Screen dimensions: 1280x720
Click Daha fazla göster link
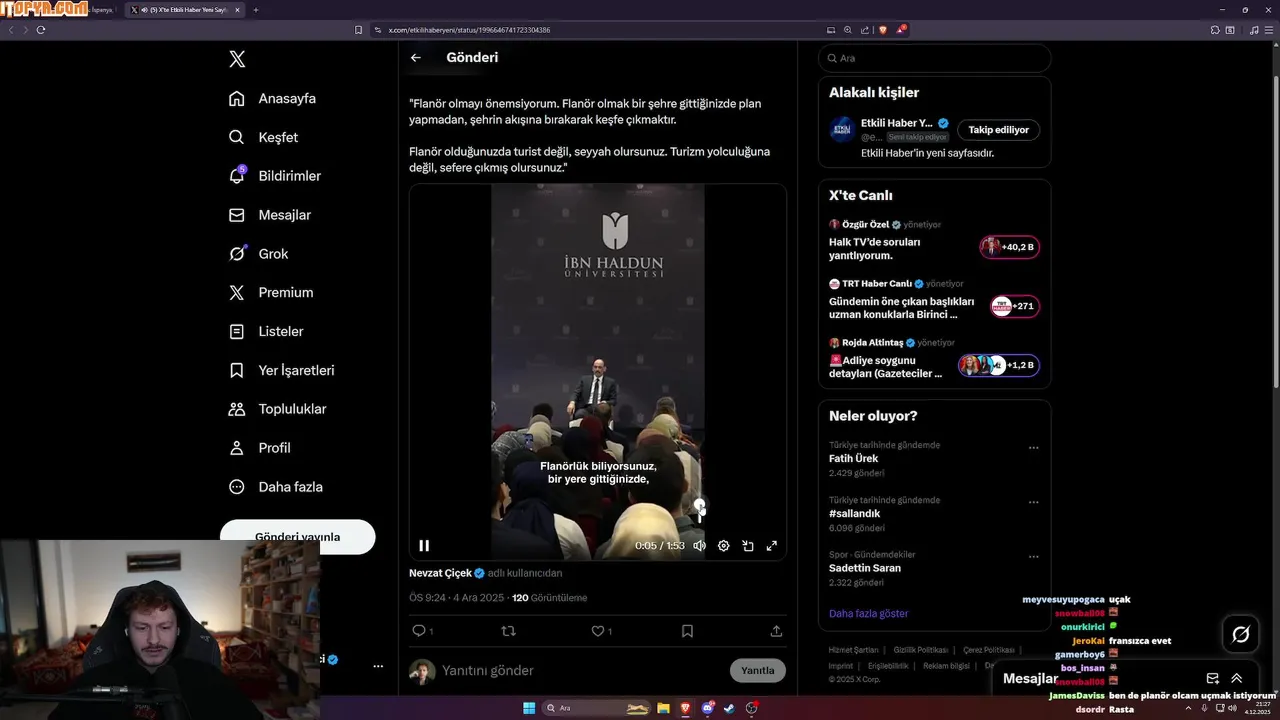pos(868,614)
